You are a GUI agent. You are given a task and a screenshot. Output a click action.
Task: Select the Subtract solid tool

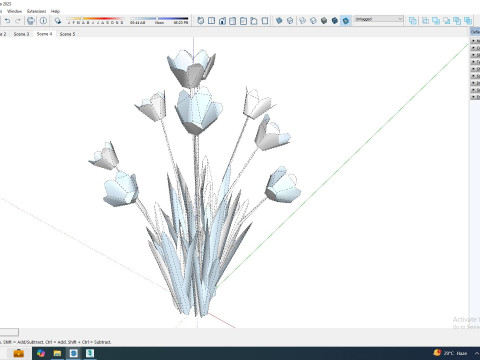447,21
